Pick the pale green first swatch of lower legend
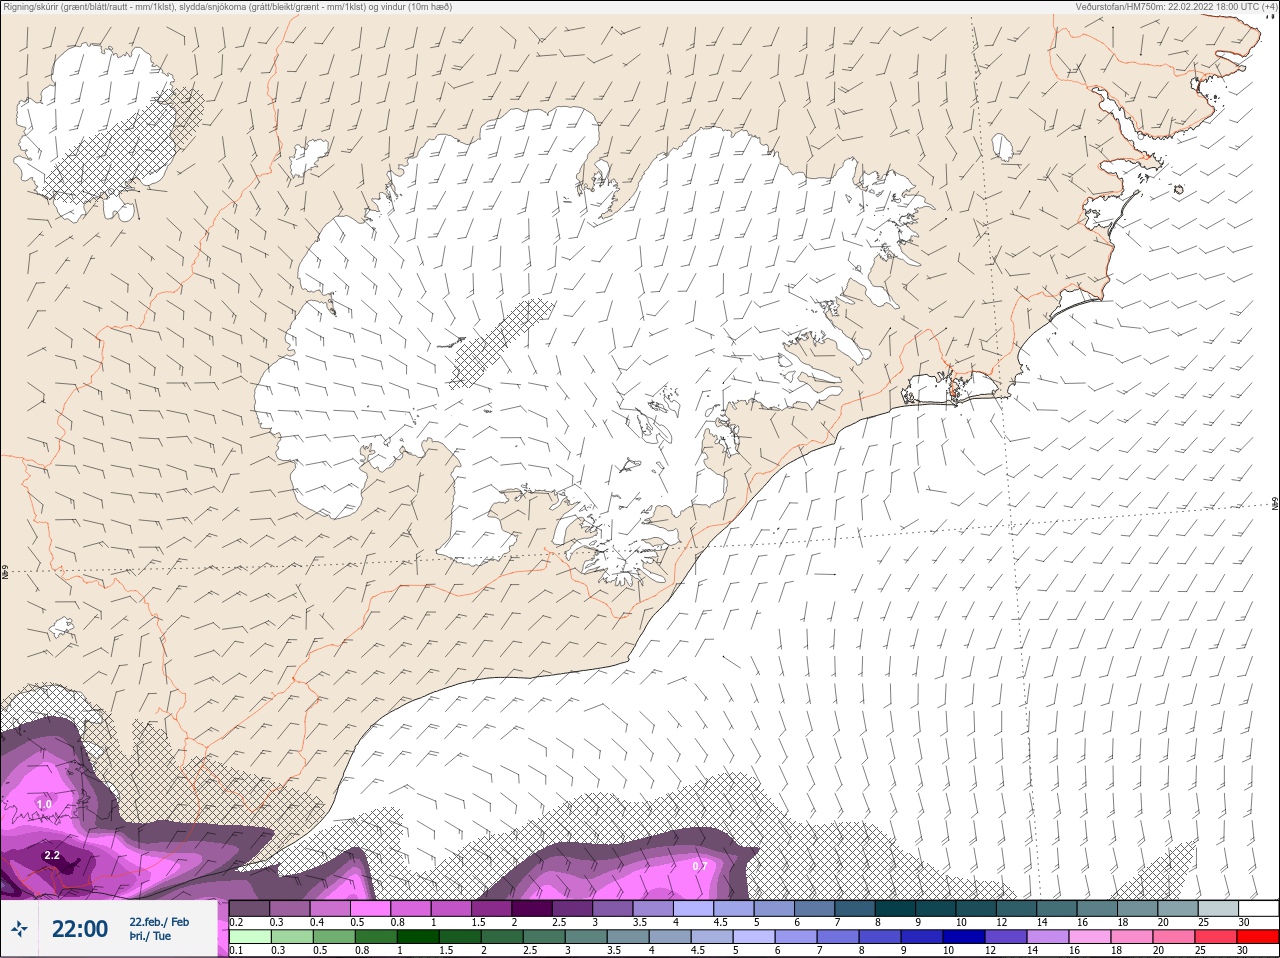This screenshot has height=958, width=1280. (250, 937)
